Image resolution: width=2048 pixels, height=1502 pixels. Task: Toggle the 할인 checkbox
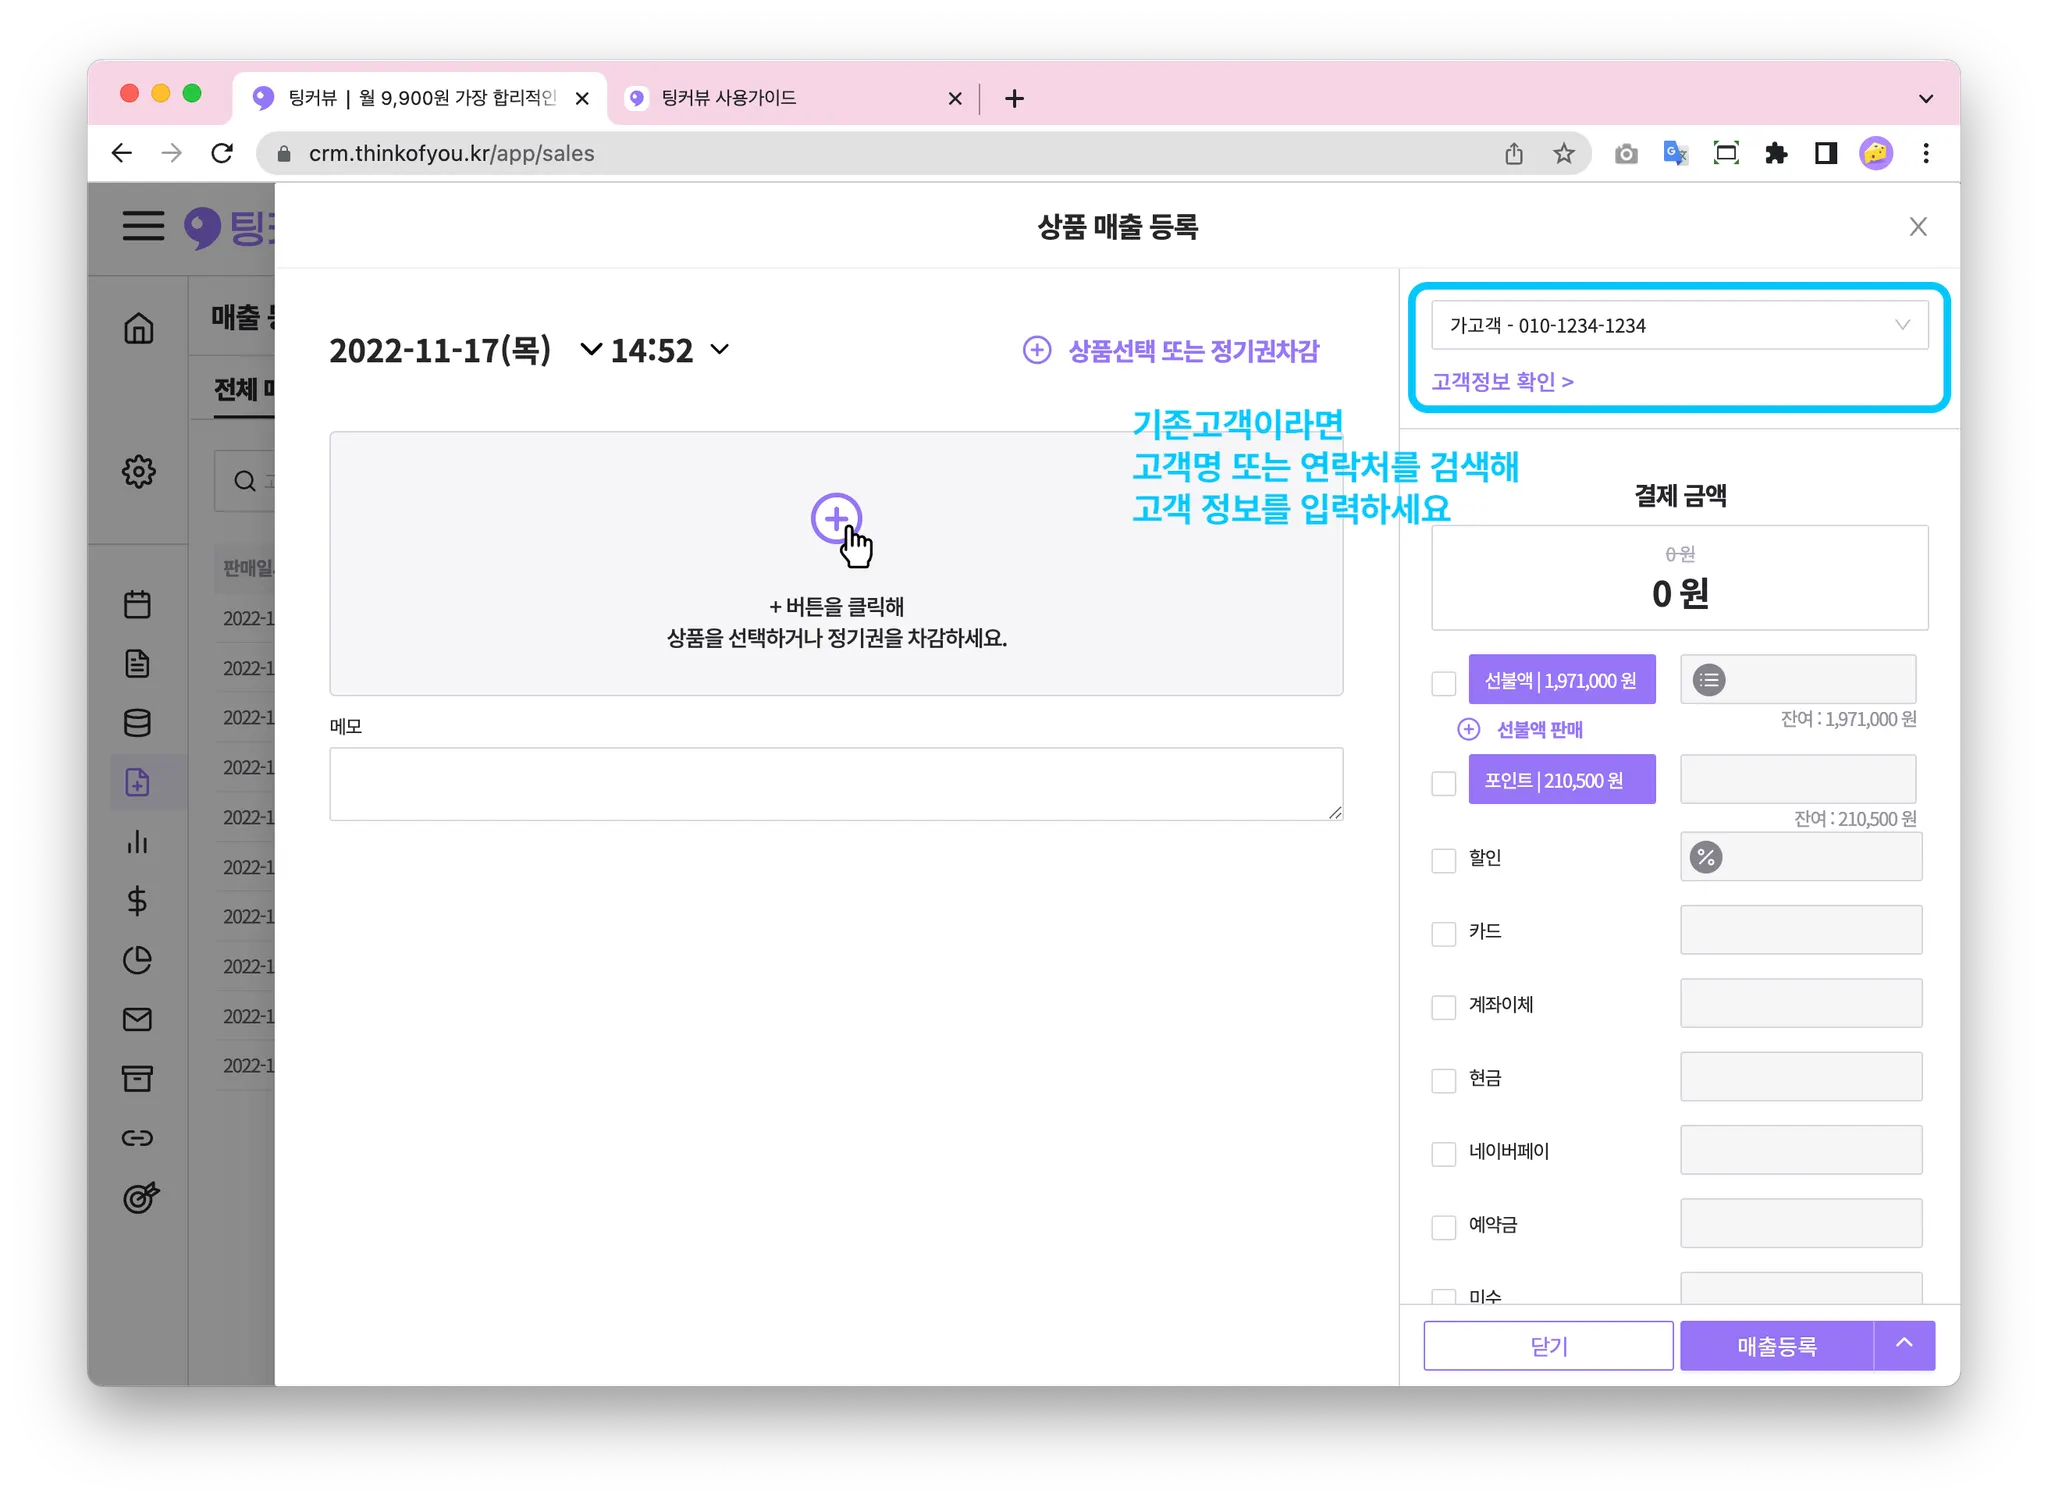coord(1443,860)
